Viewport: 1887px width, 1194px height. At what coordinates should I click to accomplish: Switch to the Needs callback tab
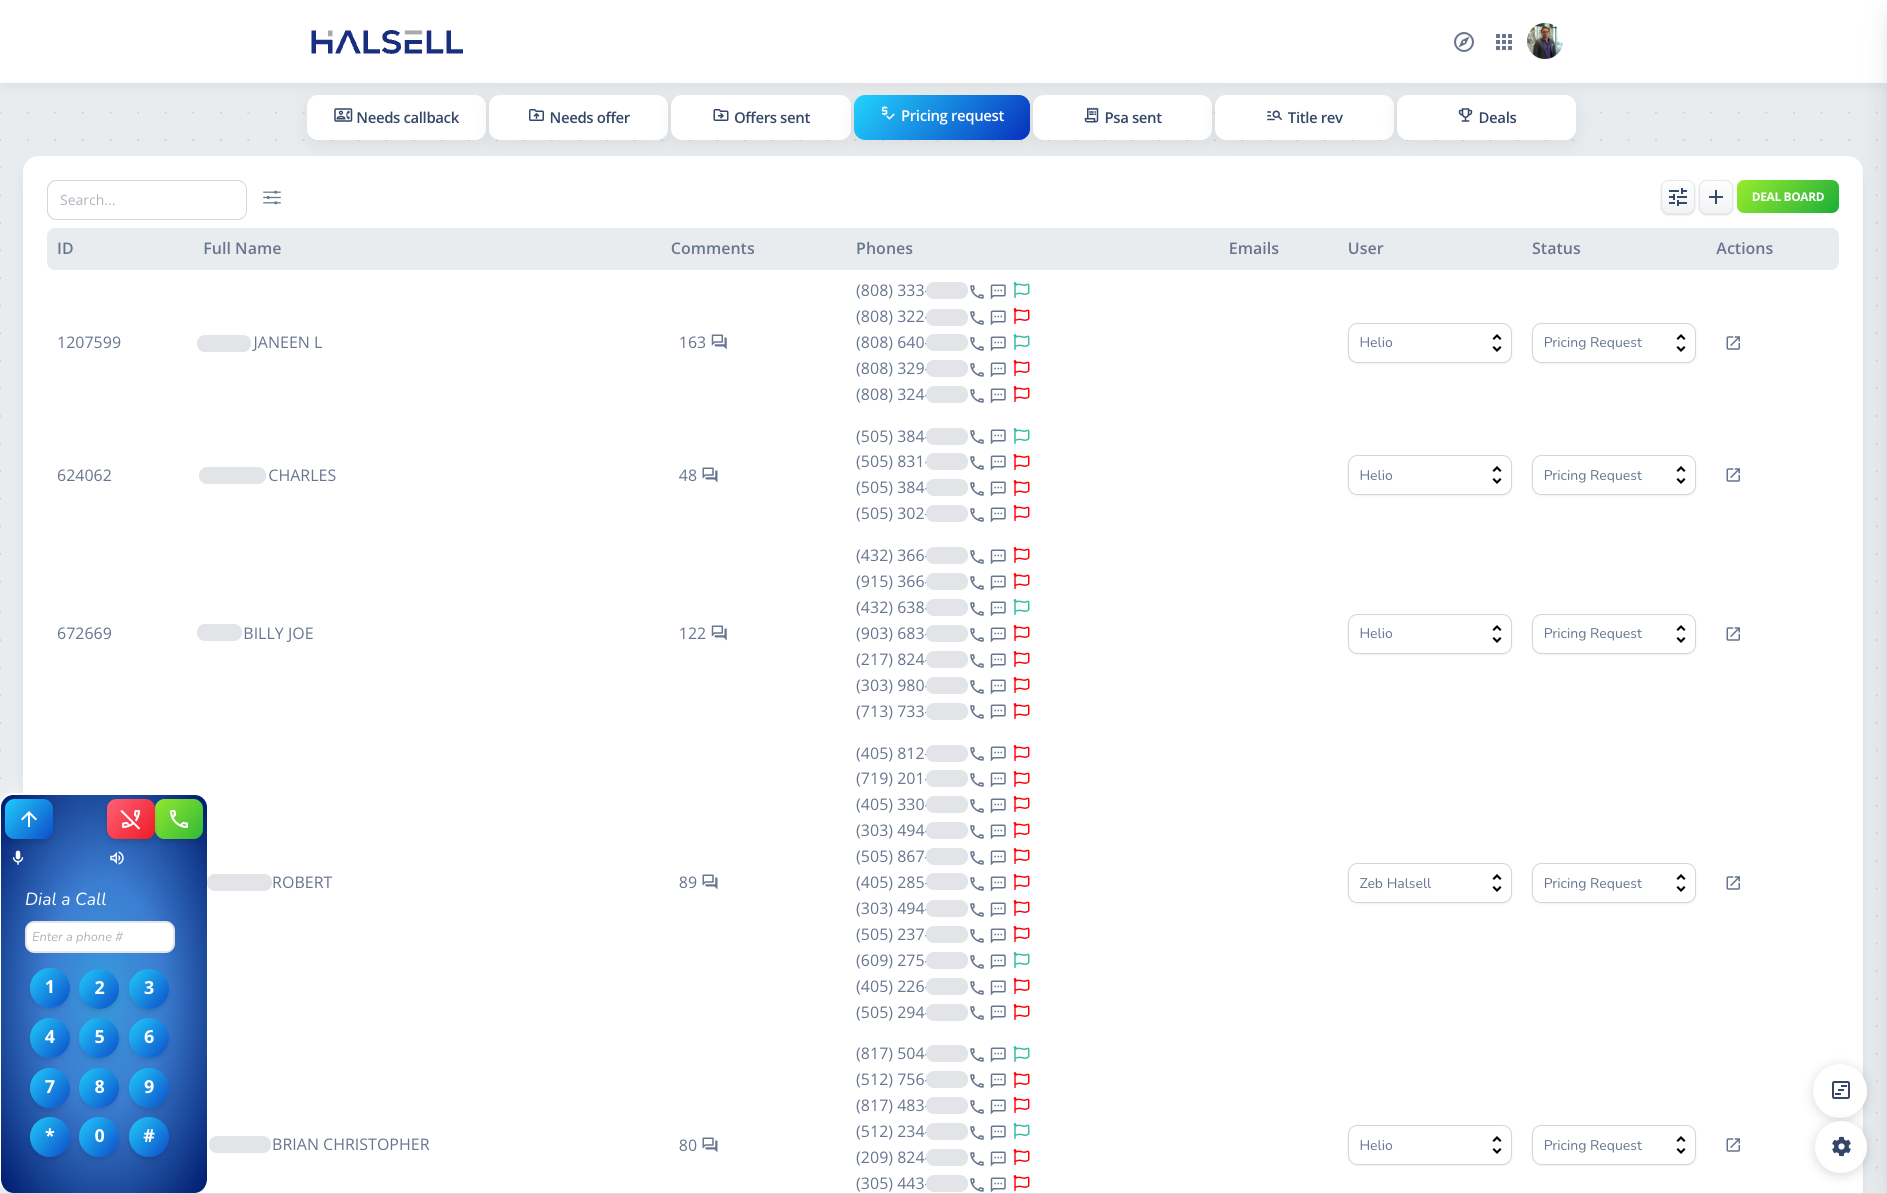(396, 117)
